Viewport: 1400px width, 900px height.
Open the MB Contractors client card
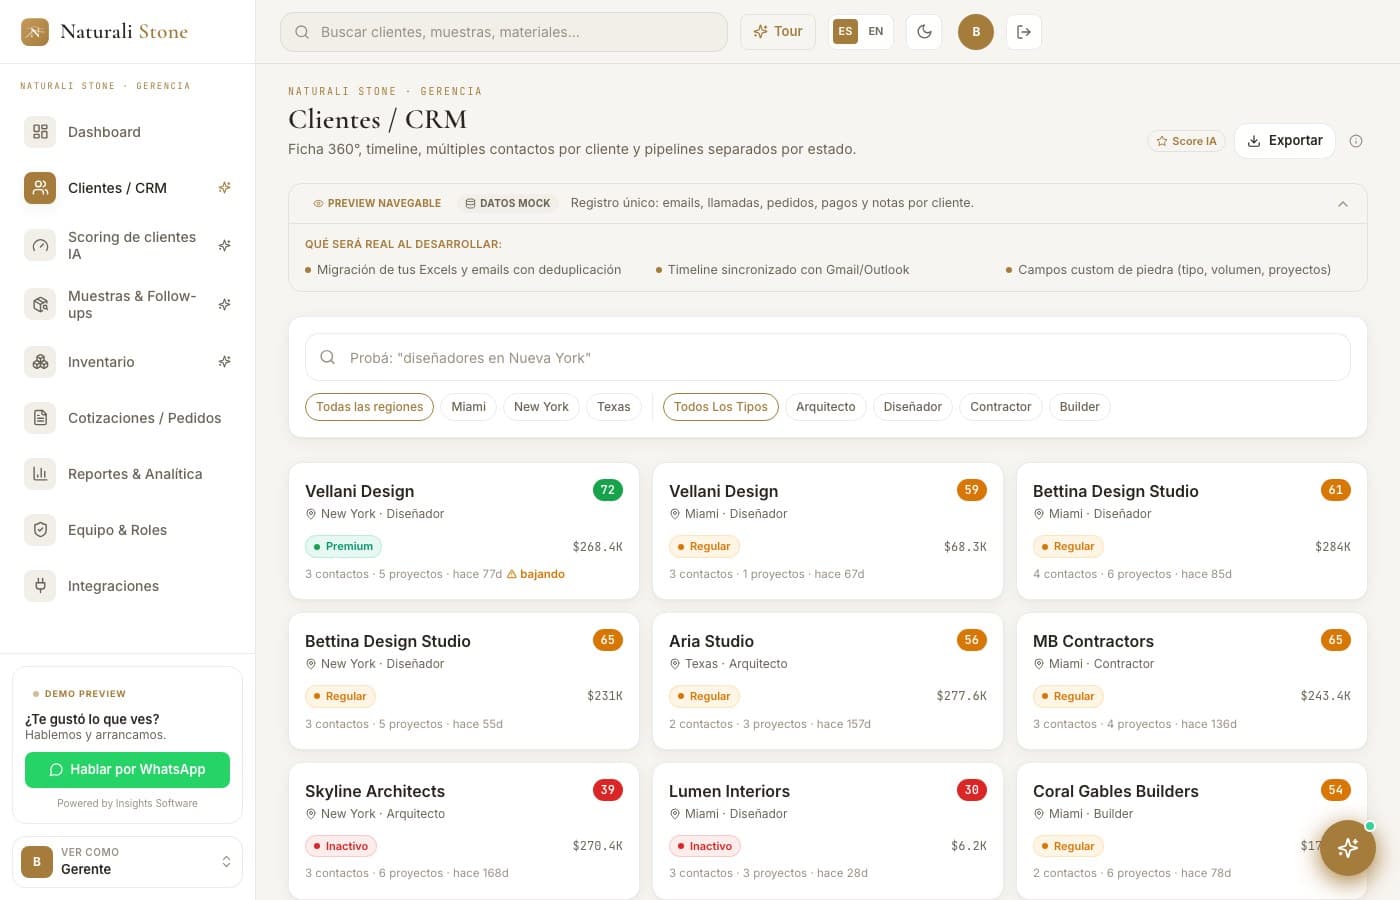[1192, 681]
